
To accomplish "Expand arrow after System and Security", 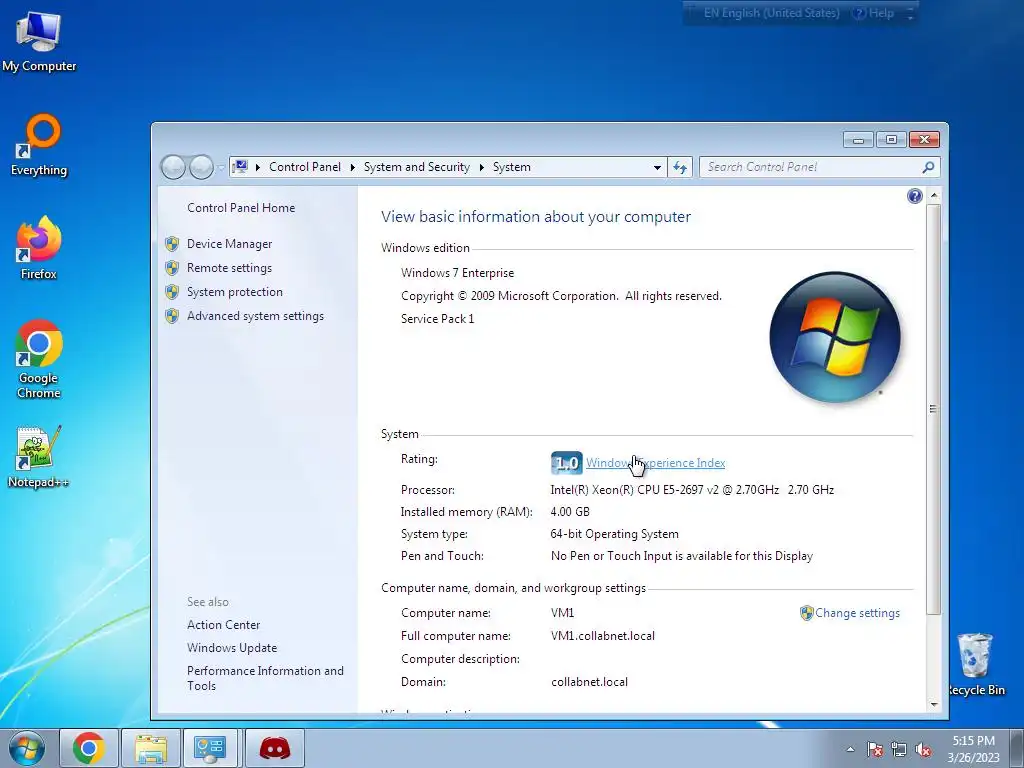I will coord(481,167).
